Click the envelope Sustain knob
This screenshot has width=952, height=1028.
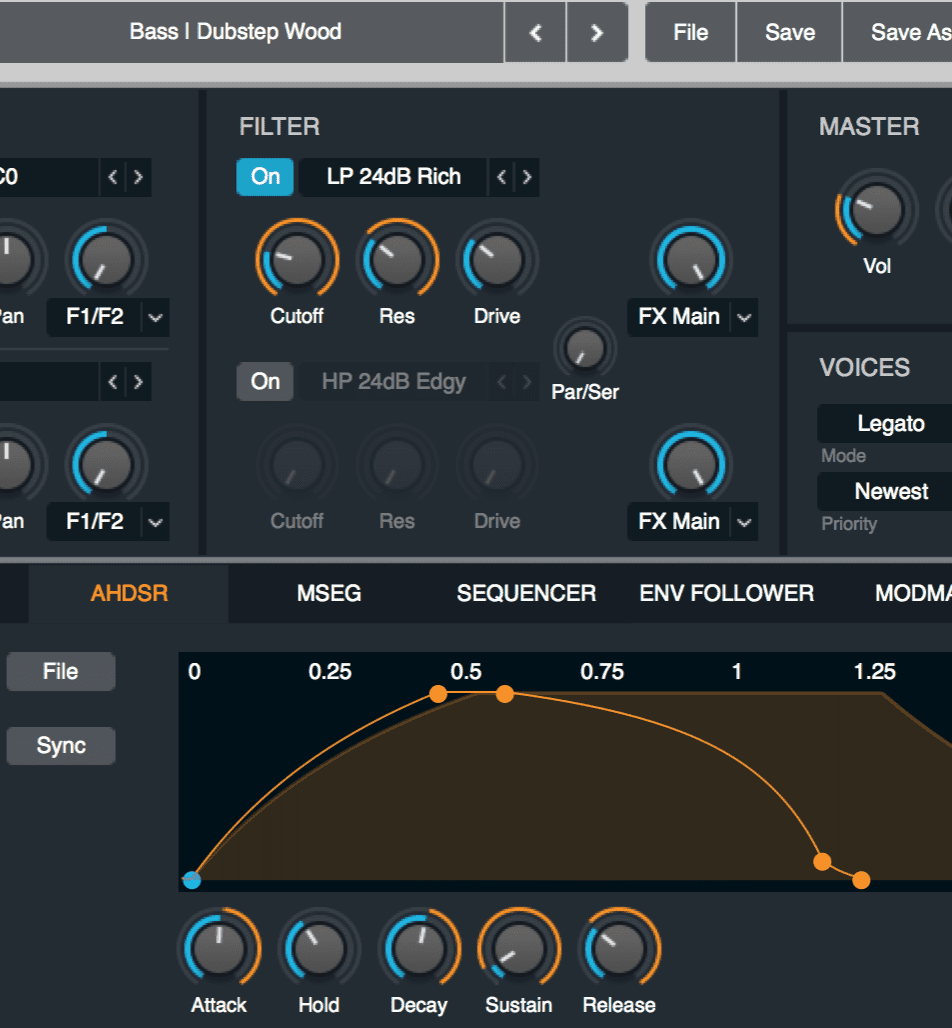(x=519, y=949)
